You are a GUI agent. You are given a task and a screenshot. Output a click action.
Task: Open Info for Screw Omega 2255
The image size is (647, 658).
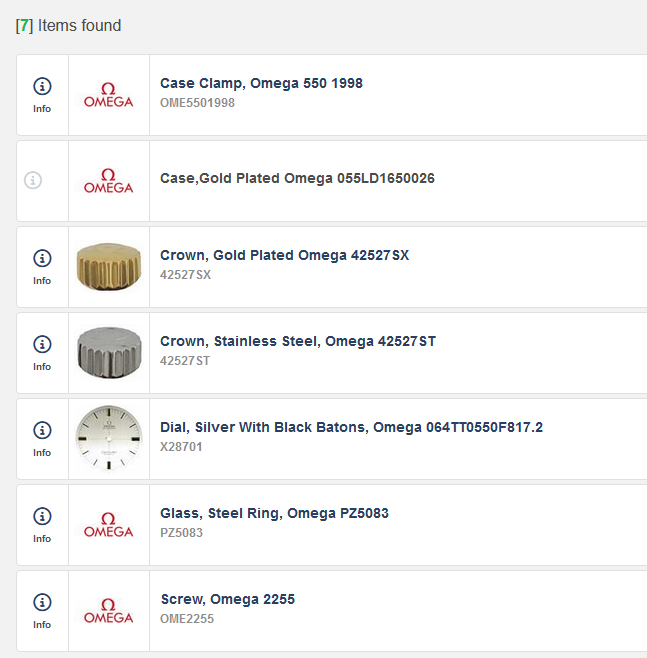42,610
